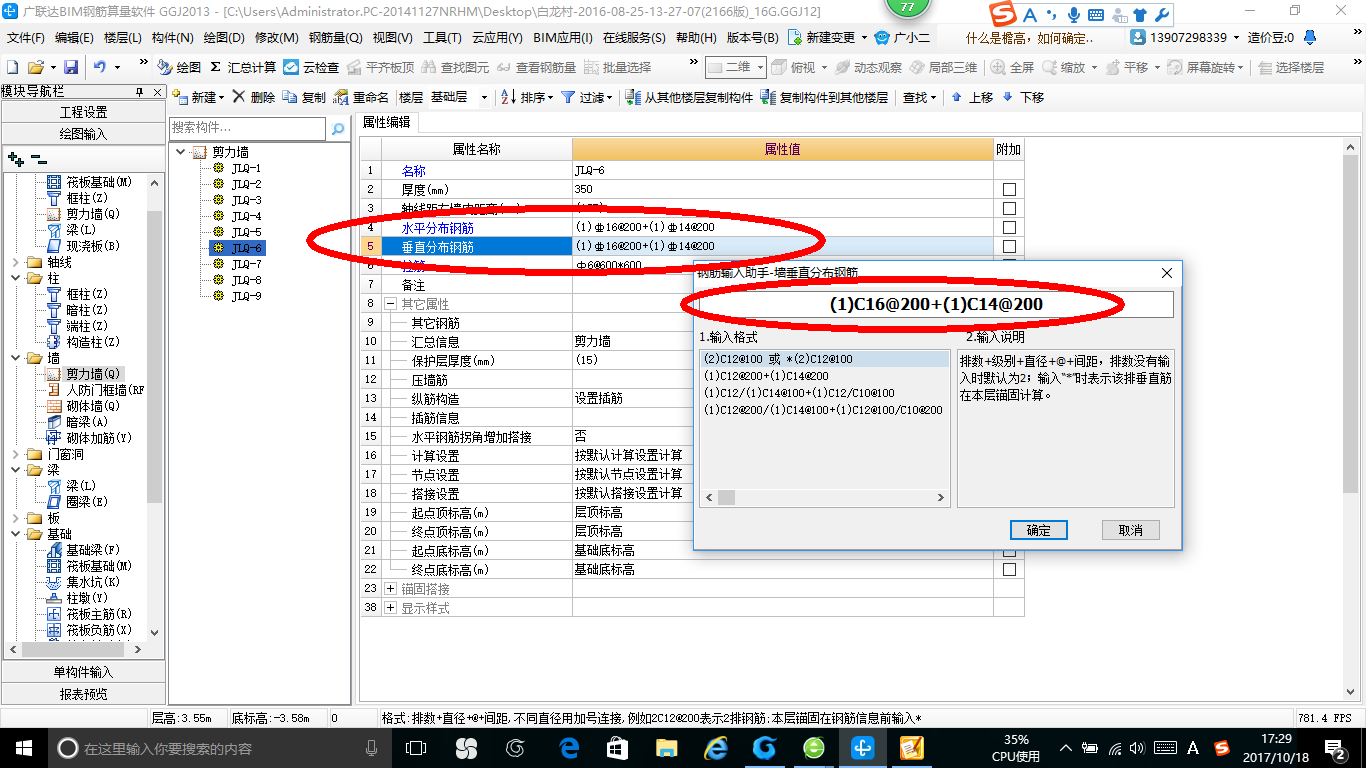Open Microsoft Edge from taskbar
Image resolution: width=1366 pixels, height=768 pixels.
(x=569, y=748)
